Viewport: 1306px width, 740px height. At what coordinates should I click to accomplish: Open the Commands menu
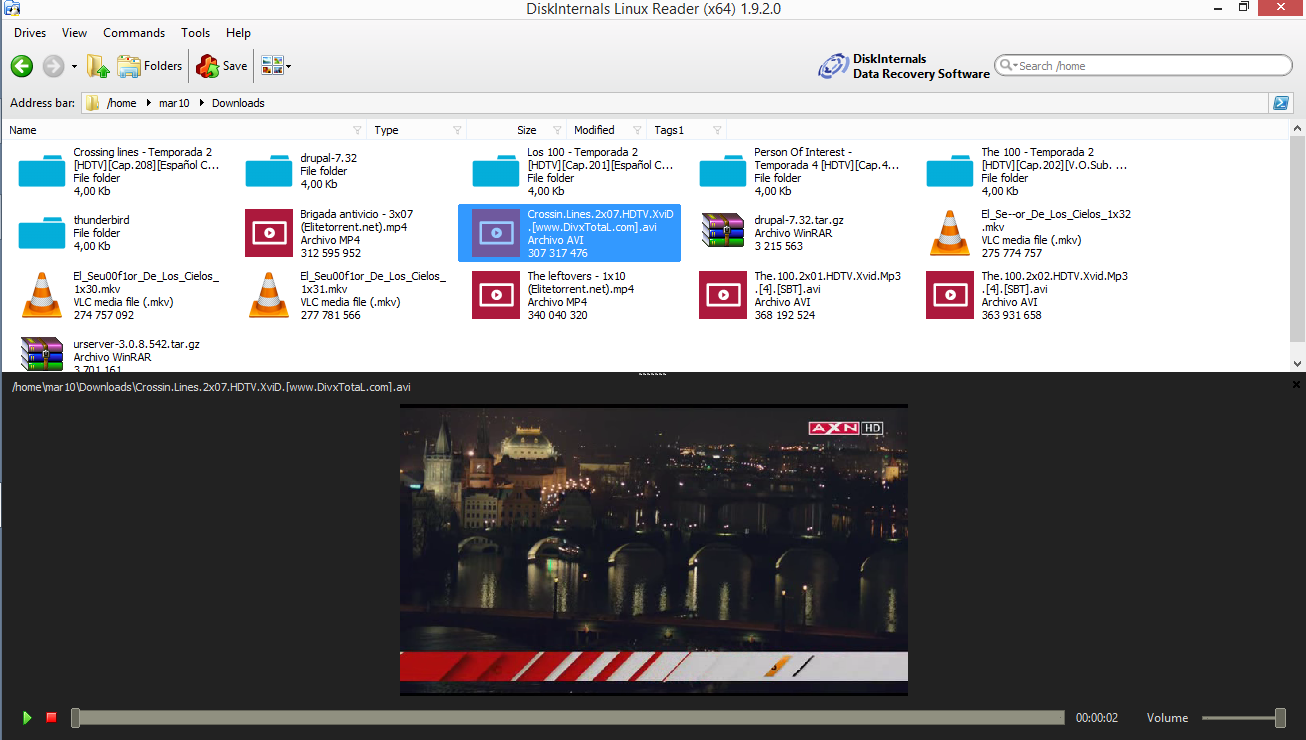point(134,33)
